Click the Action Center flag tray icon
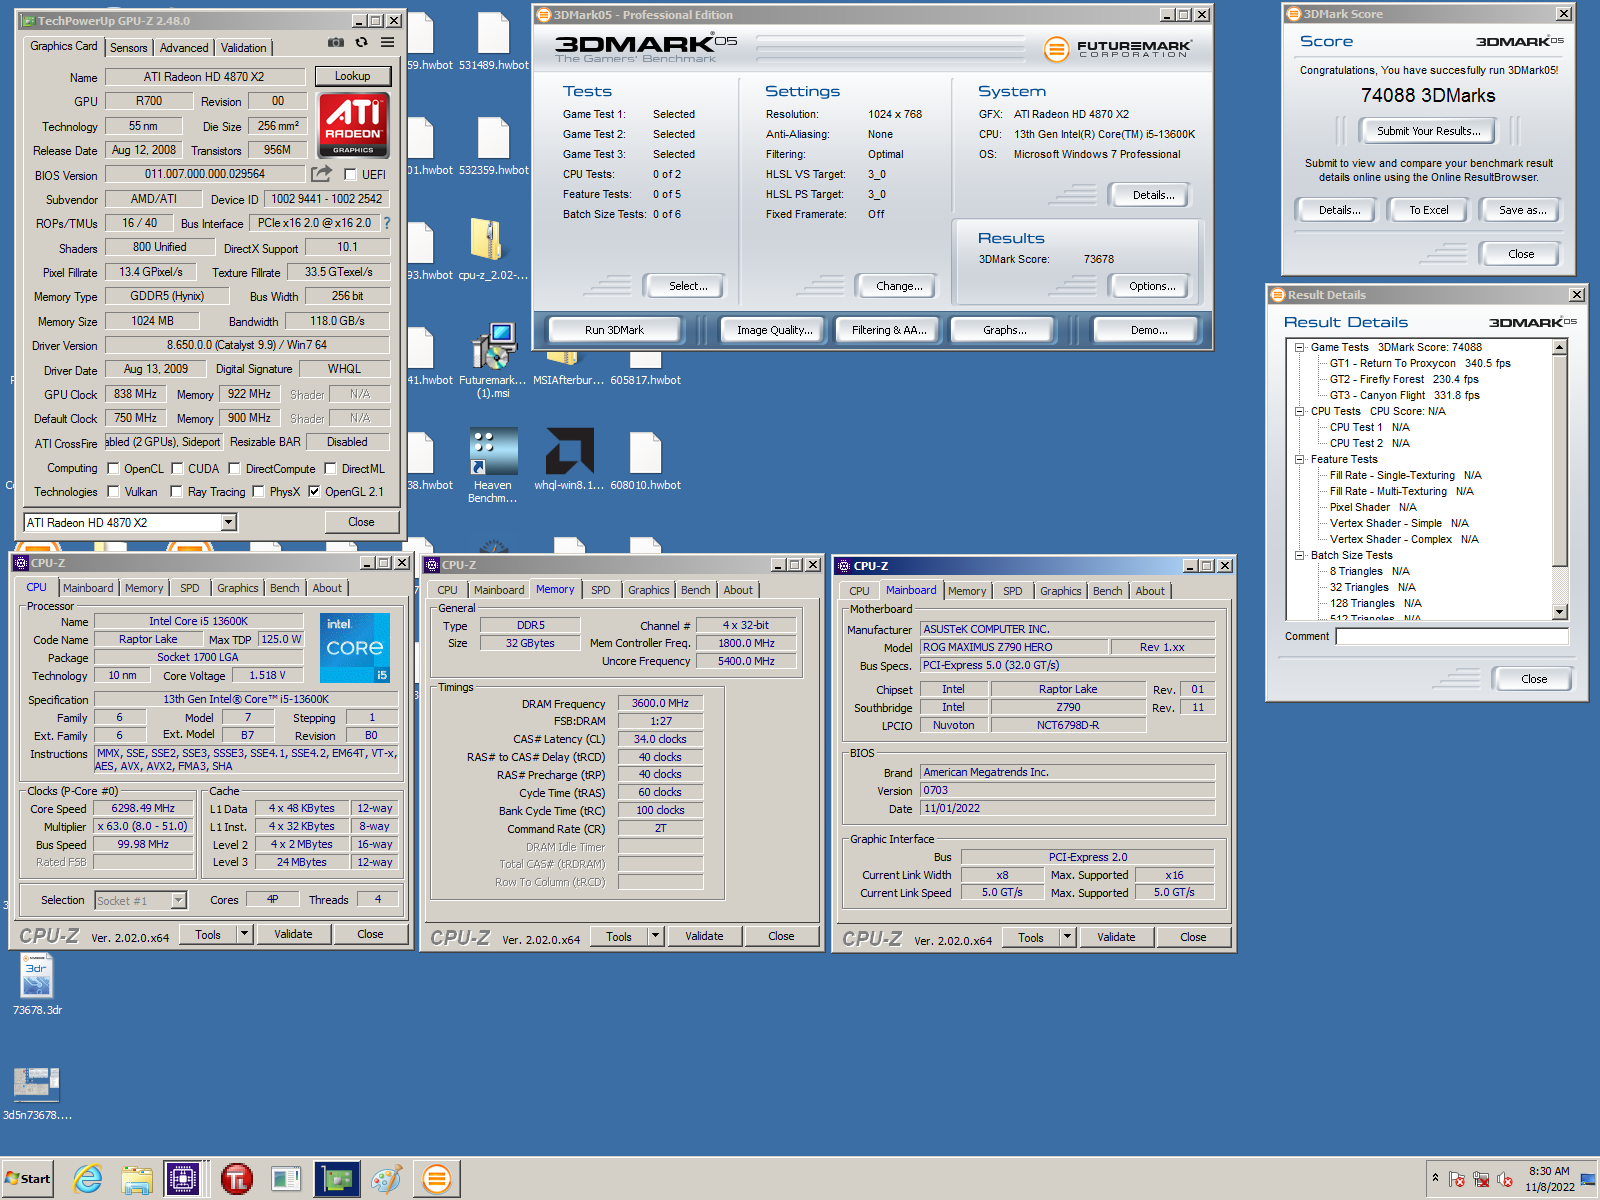This screenshot has height=1200, width=1600. click(x=1456, y=1179)
